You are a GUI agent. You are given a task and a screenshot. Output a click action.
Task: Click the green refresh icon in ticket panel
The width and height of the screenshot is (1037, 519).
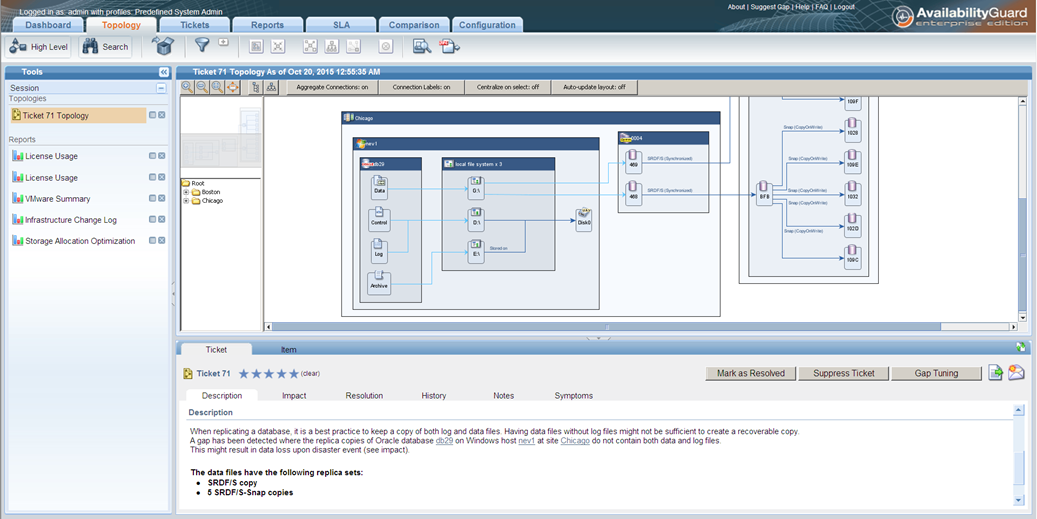(1020, 346)
